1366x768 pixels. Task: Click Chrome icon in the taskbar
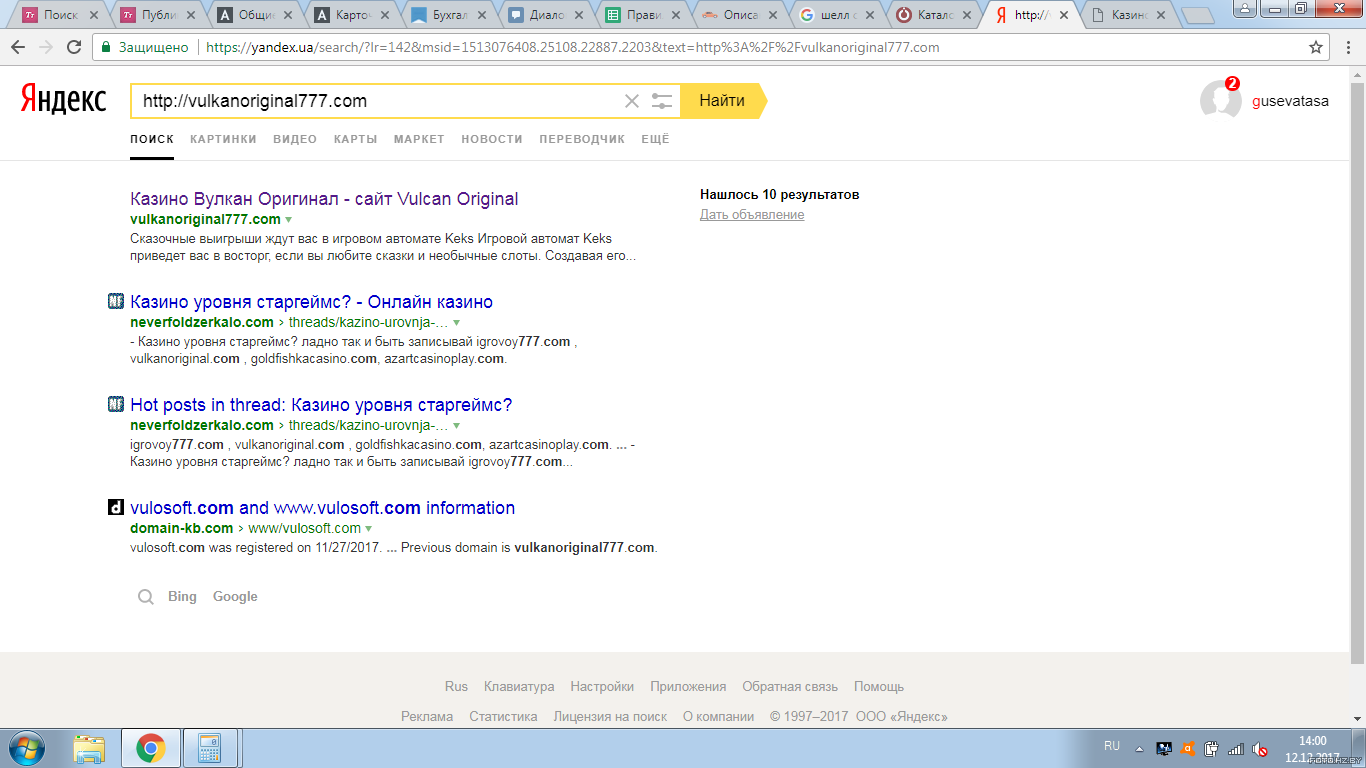[150, 748]
